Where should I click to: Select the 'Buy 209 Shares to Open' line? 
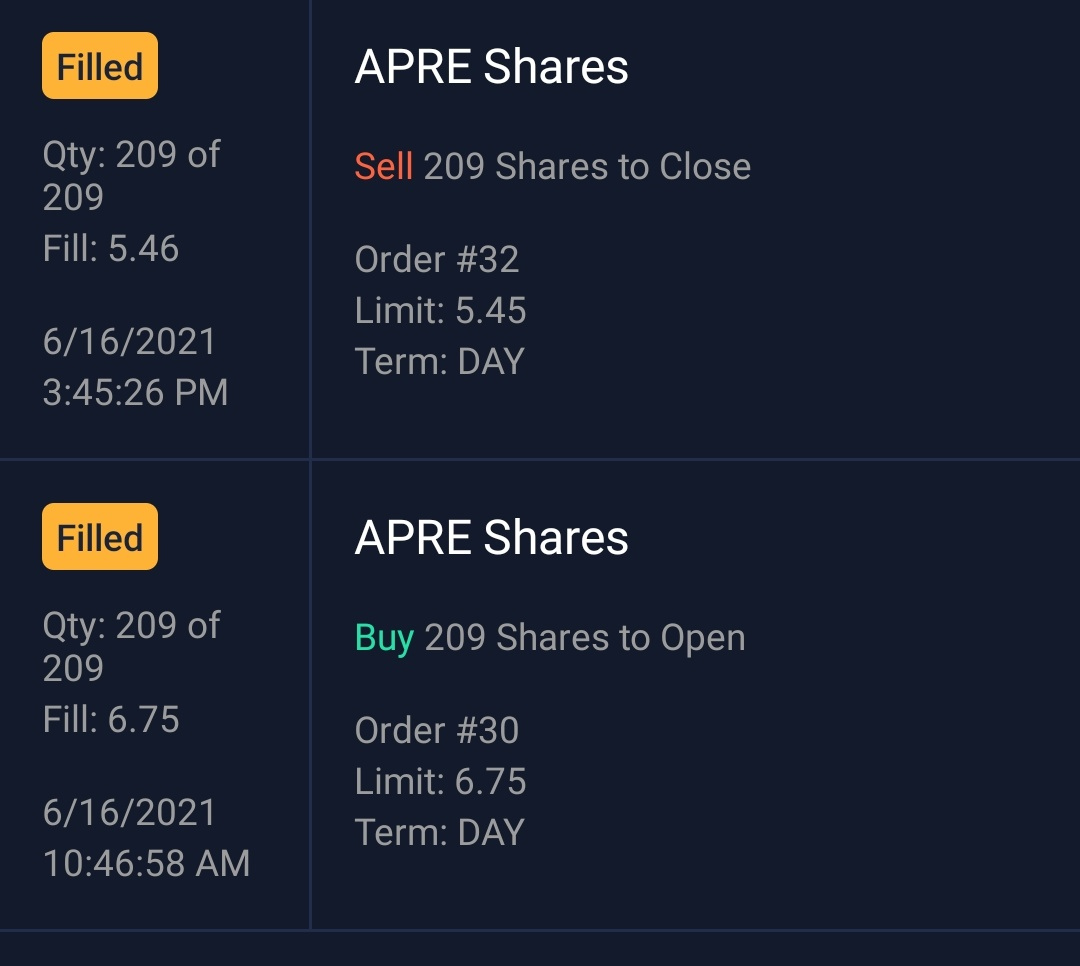[550, 637]
